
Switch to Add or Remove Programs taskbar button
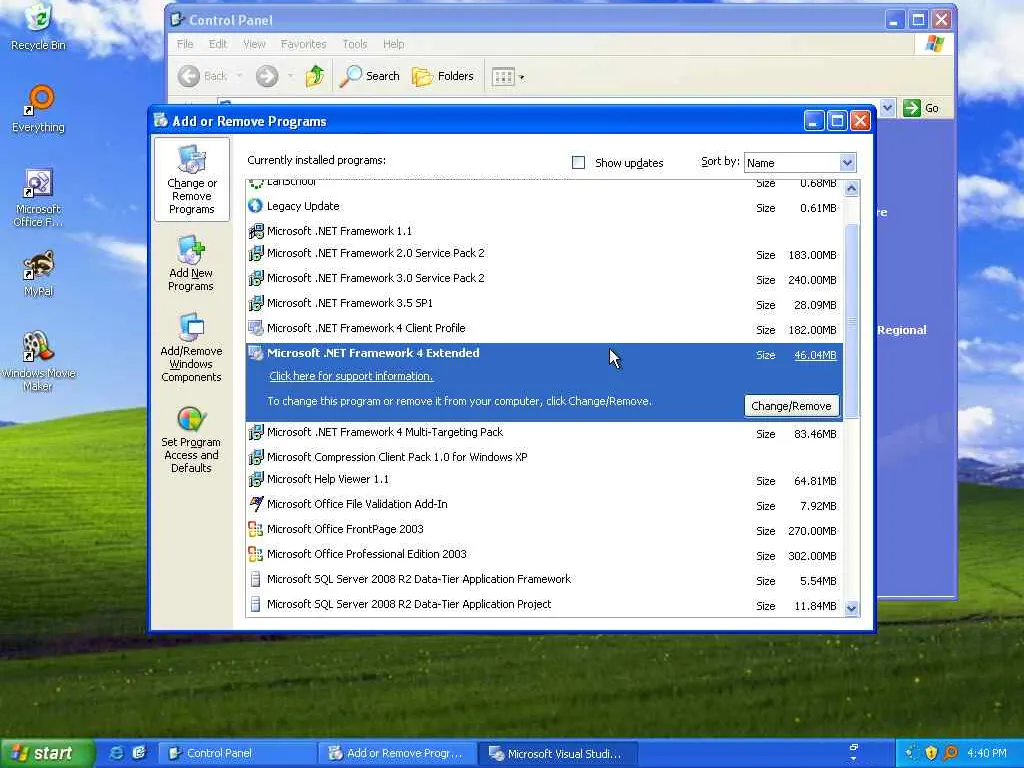(396, 753)
